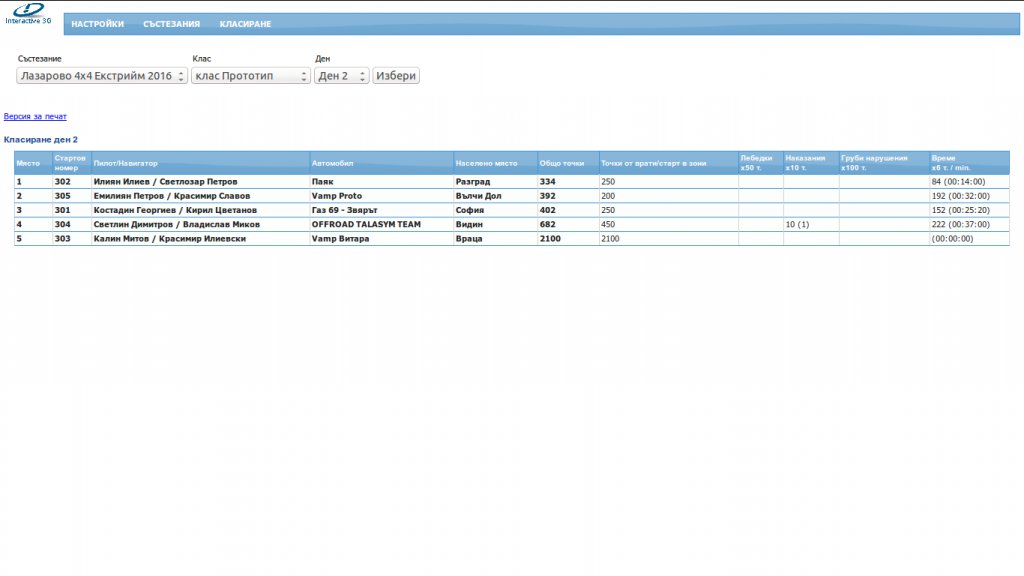Select the row Калин Митов / Красимир Илиевски

coord(512,239)
